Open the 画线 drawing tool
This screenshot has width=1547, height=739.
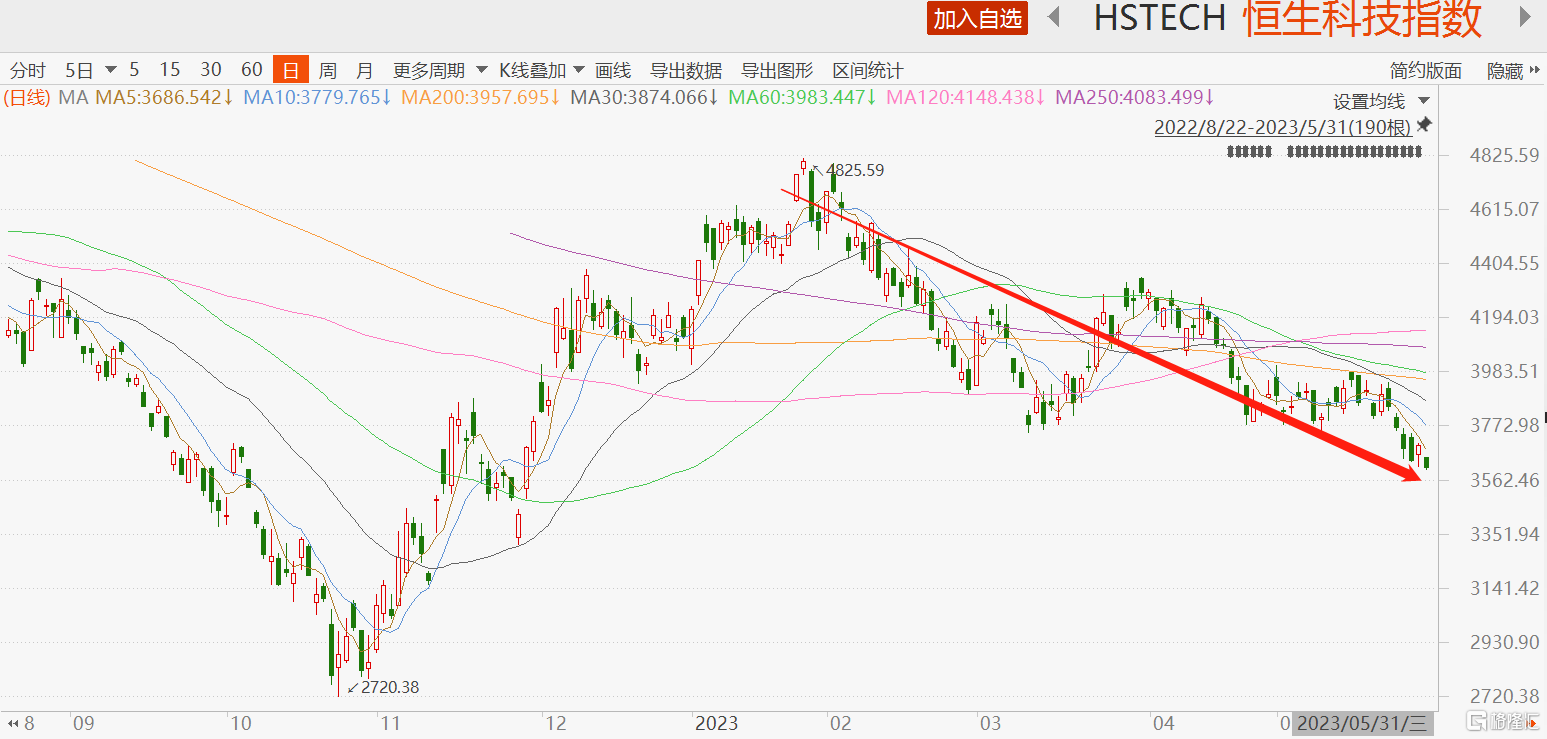tap(613, 70)
